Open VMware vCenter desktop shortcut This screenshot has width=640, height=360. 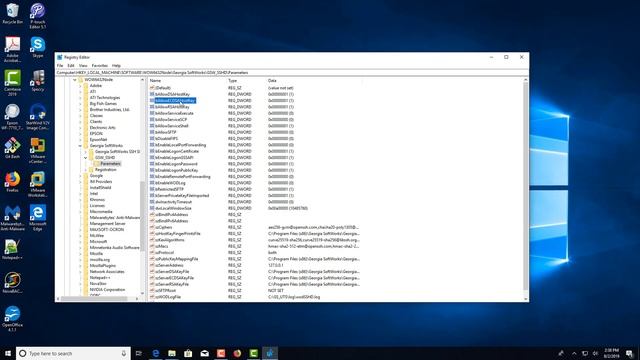[38, 150]
